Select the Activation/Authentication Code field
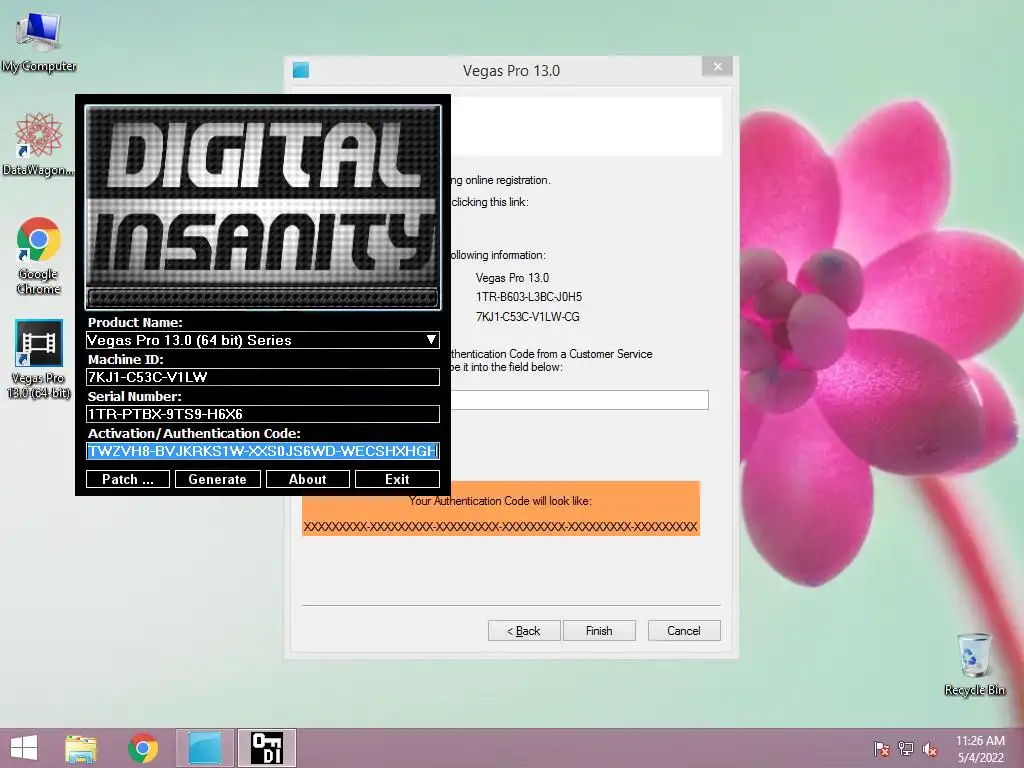This screenshot has width=1024, height=768. coord(263,451)
